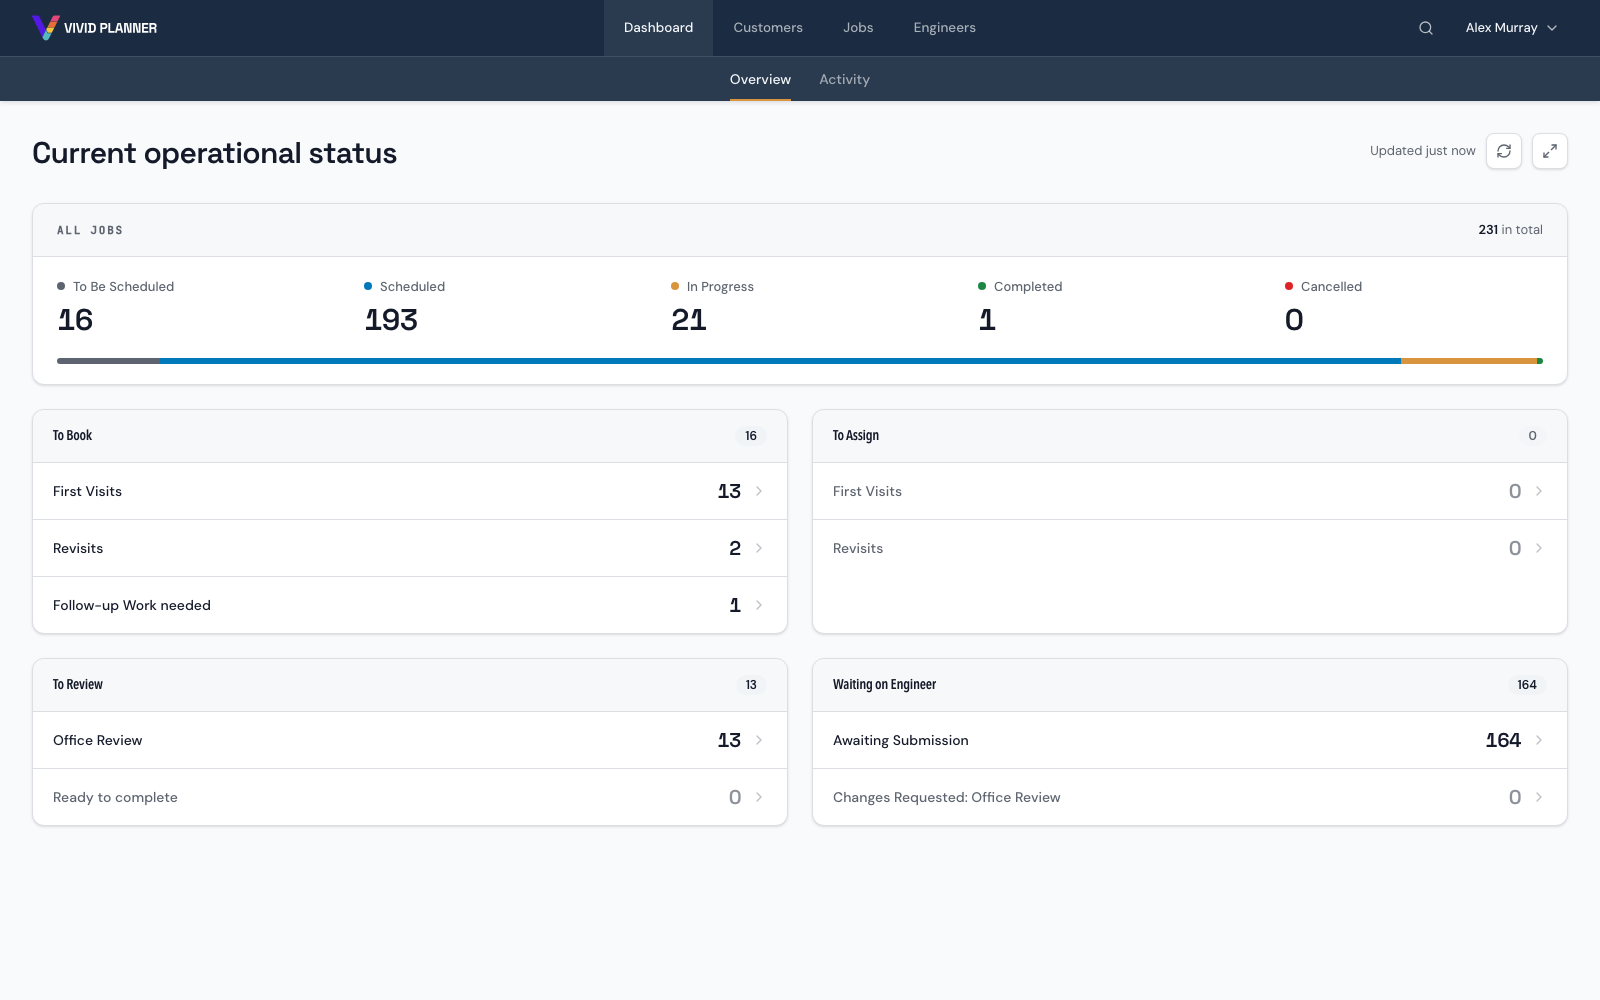Click the blue Scheduled progress bar segment
Viewport: 1600px width, 1000px height.
click(780, 361)
